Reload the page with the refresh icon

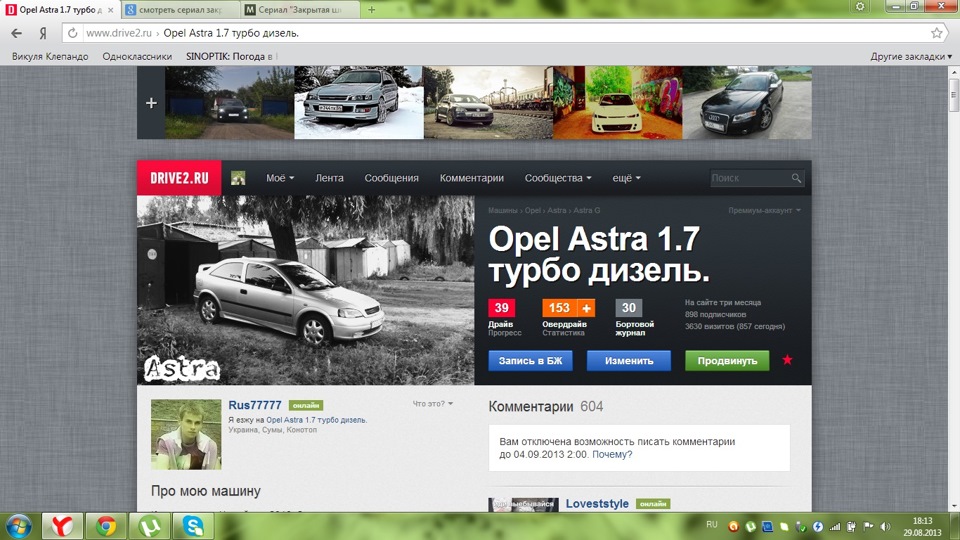pos(72,33)
